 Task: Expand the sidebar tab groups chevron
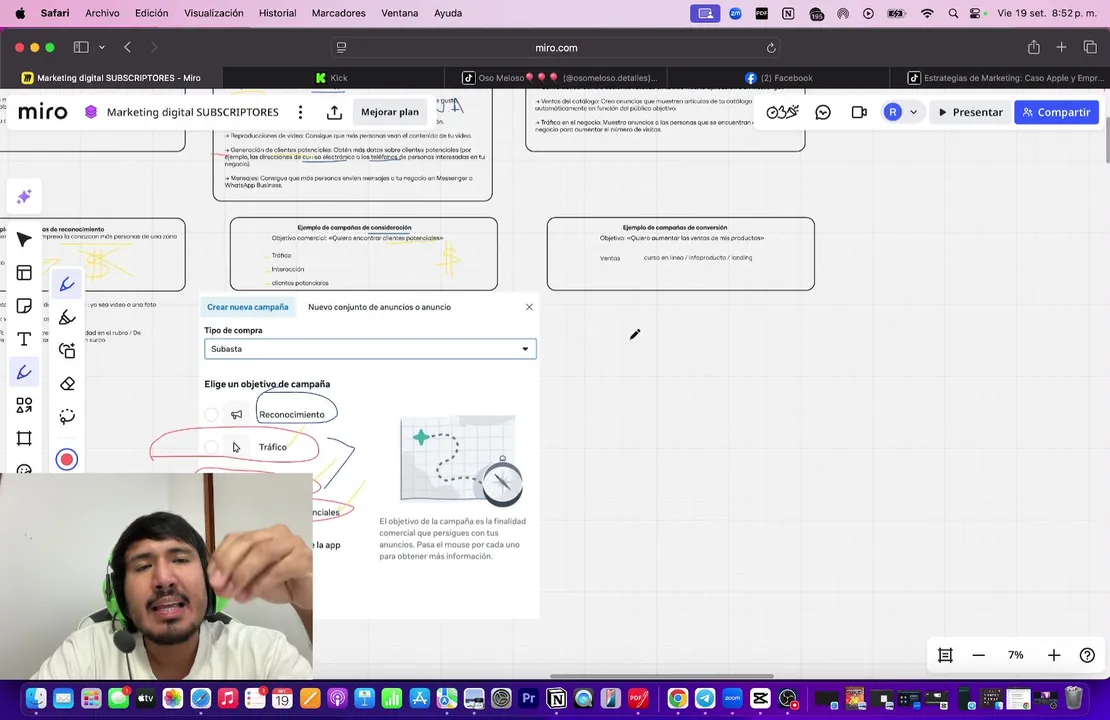(102, 47)
